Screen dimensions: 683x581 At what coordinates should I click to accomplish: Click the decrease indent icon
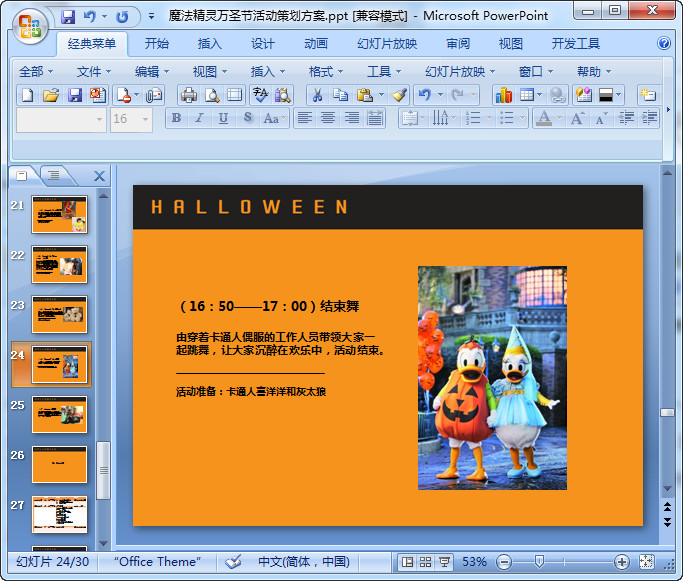tap(626, 118)
